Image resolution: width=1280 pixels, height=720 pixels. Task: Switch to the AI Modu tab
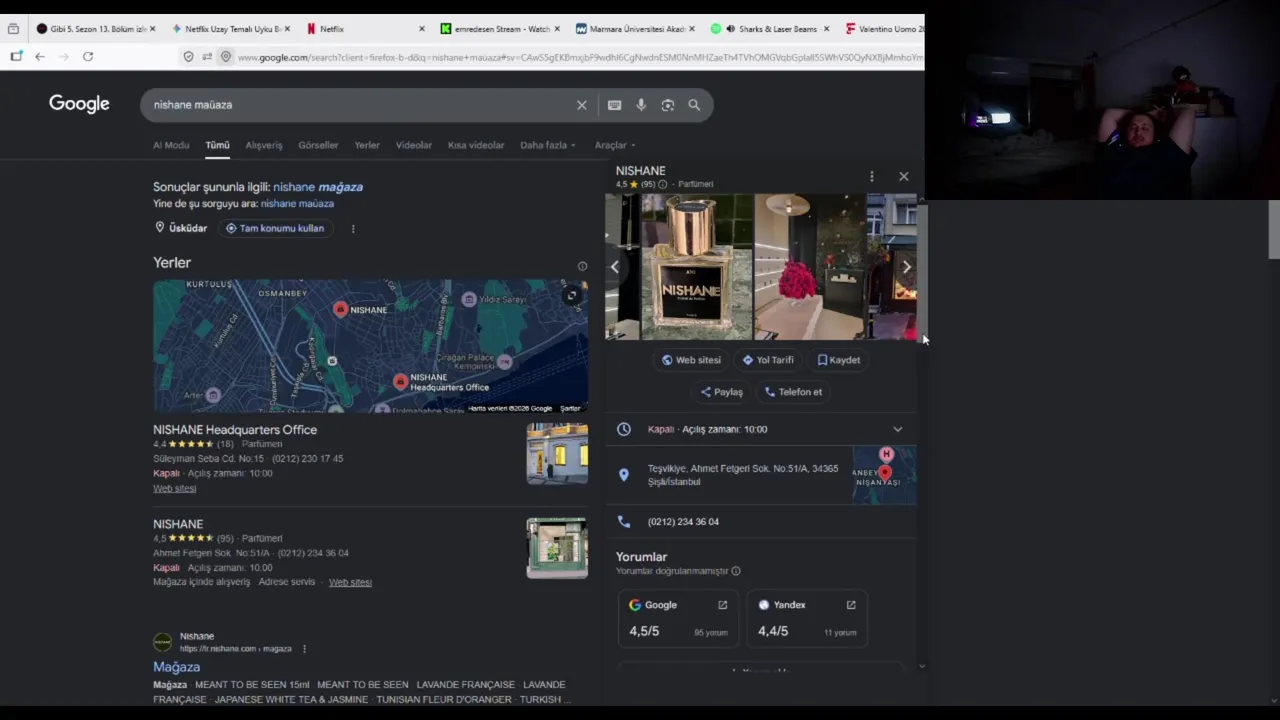(171, 145)
